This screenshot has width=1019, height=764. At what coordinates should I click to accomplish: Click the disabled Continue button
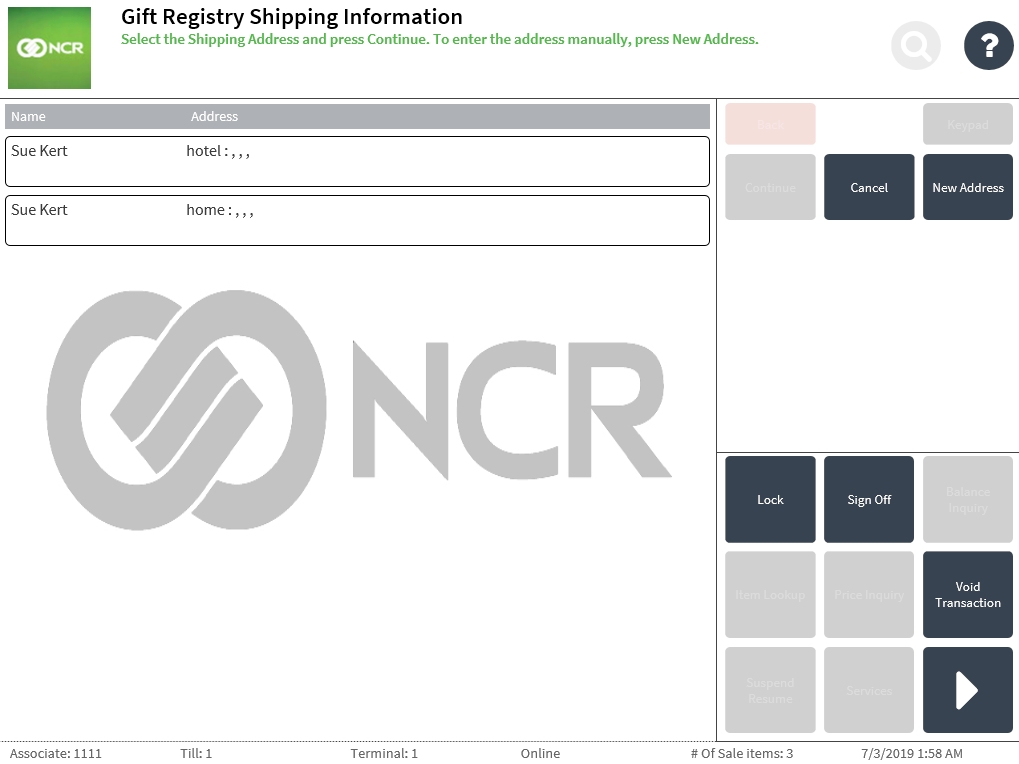[x=770, y=187]
